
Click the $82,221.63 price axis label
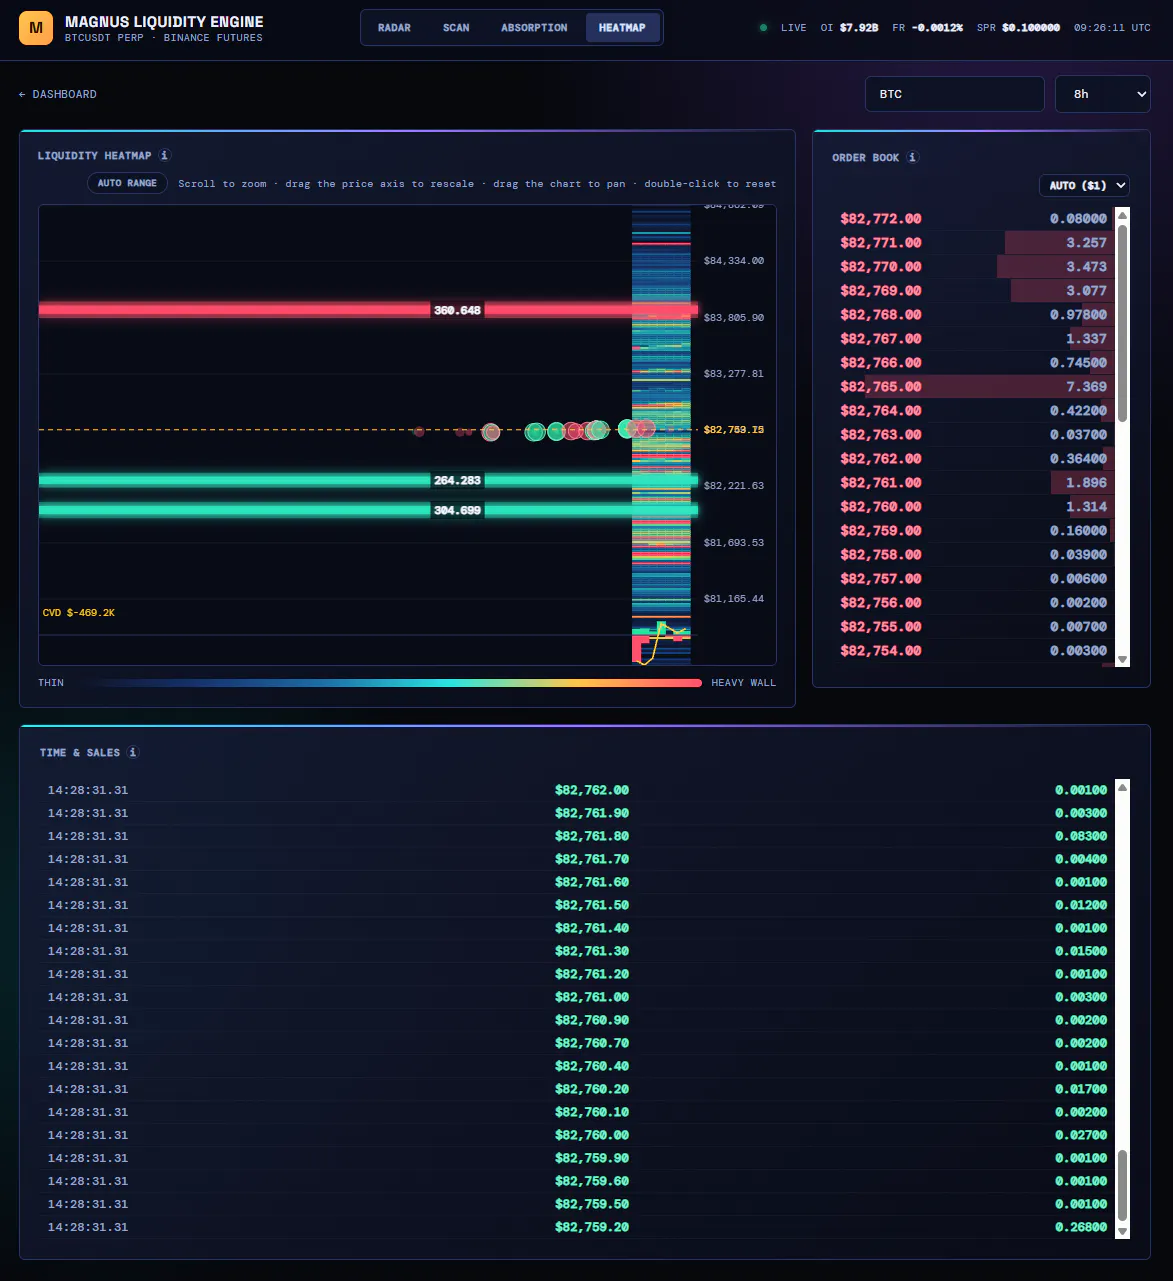point(733,485)
